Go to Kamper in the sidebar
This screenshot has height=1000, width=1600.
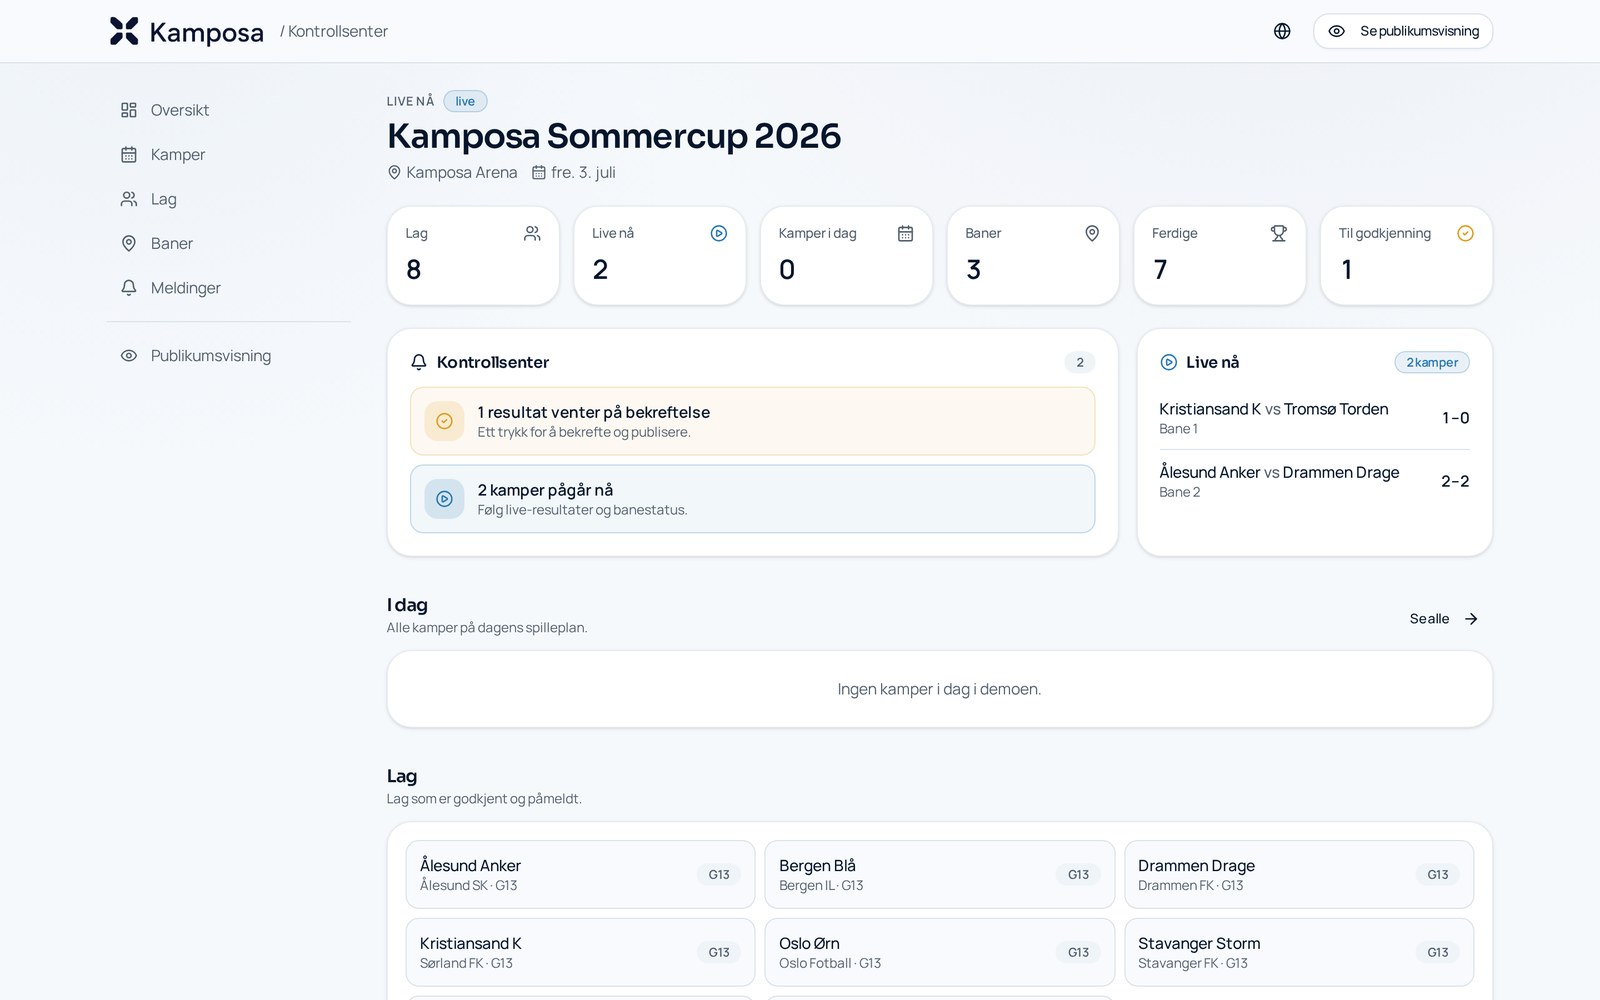coord(229,155)
